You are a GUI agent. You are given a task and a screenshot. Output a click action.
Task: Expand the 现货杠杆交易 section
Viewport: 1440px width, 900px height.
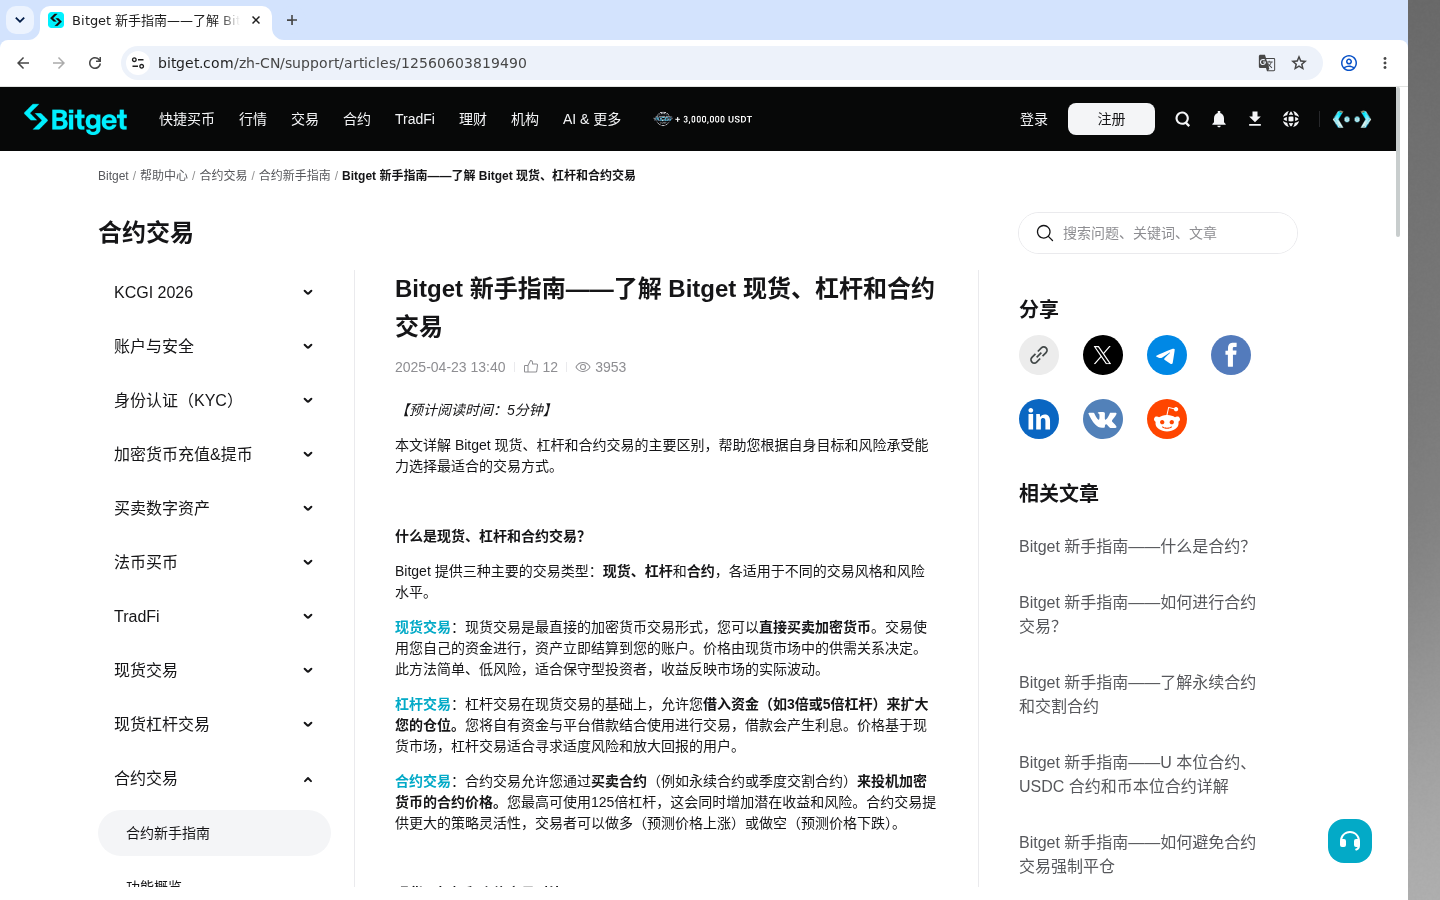click(x=214, y=724)
